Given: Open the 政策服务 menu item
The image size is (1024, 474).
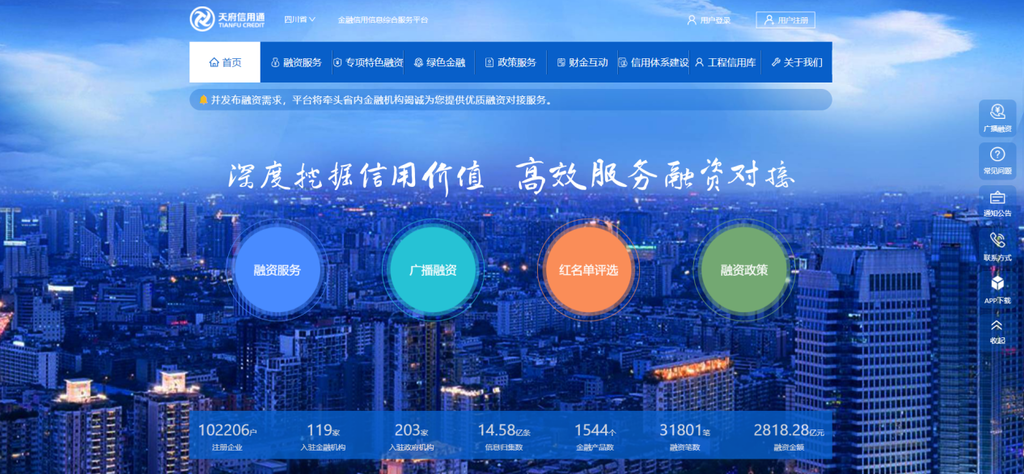Looking at the screenshot, I should pyautogui.click(x=511, y=62).
